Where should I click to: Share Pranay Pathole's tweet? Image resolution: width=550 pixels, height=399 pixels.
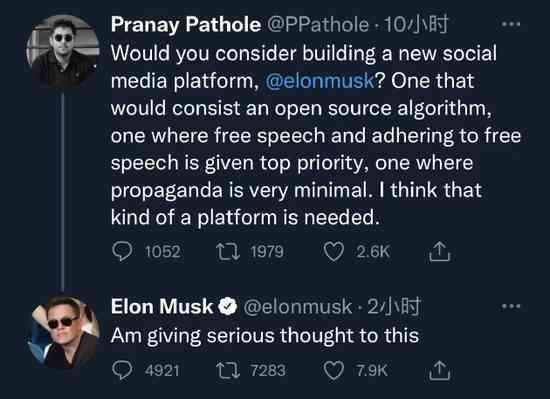pos(440,251)
